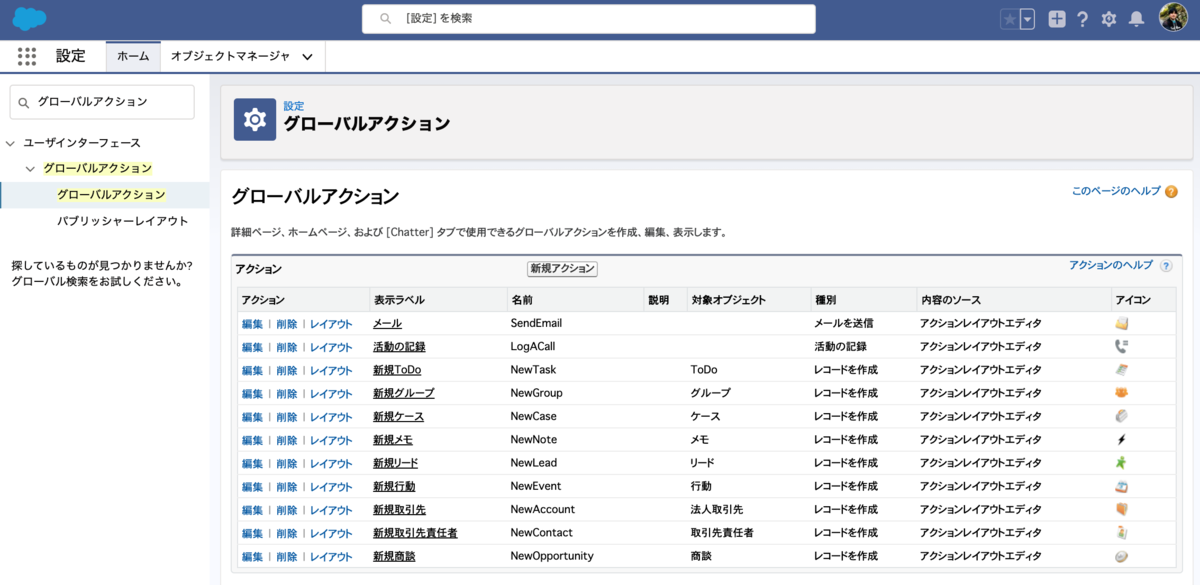Collapse the グローバルアクション tree node
The height and width of the screenshot is (585, 1200).
pyautogui.click(x=29, y=168)
